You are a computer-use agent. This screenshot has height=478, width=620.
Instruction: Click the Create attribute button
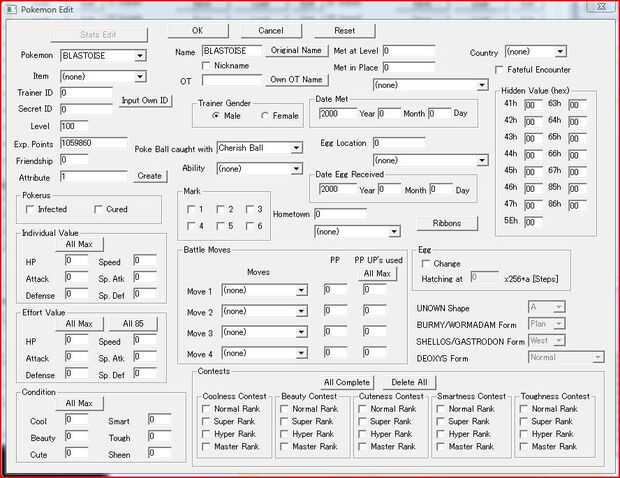point(149,176)
